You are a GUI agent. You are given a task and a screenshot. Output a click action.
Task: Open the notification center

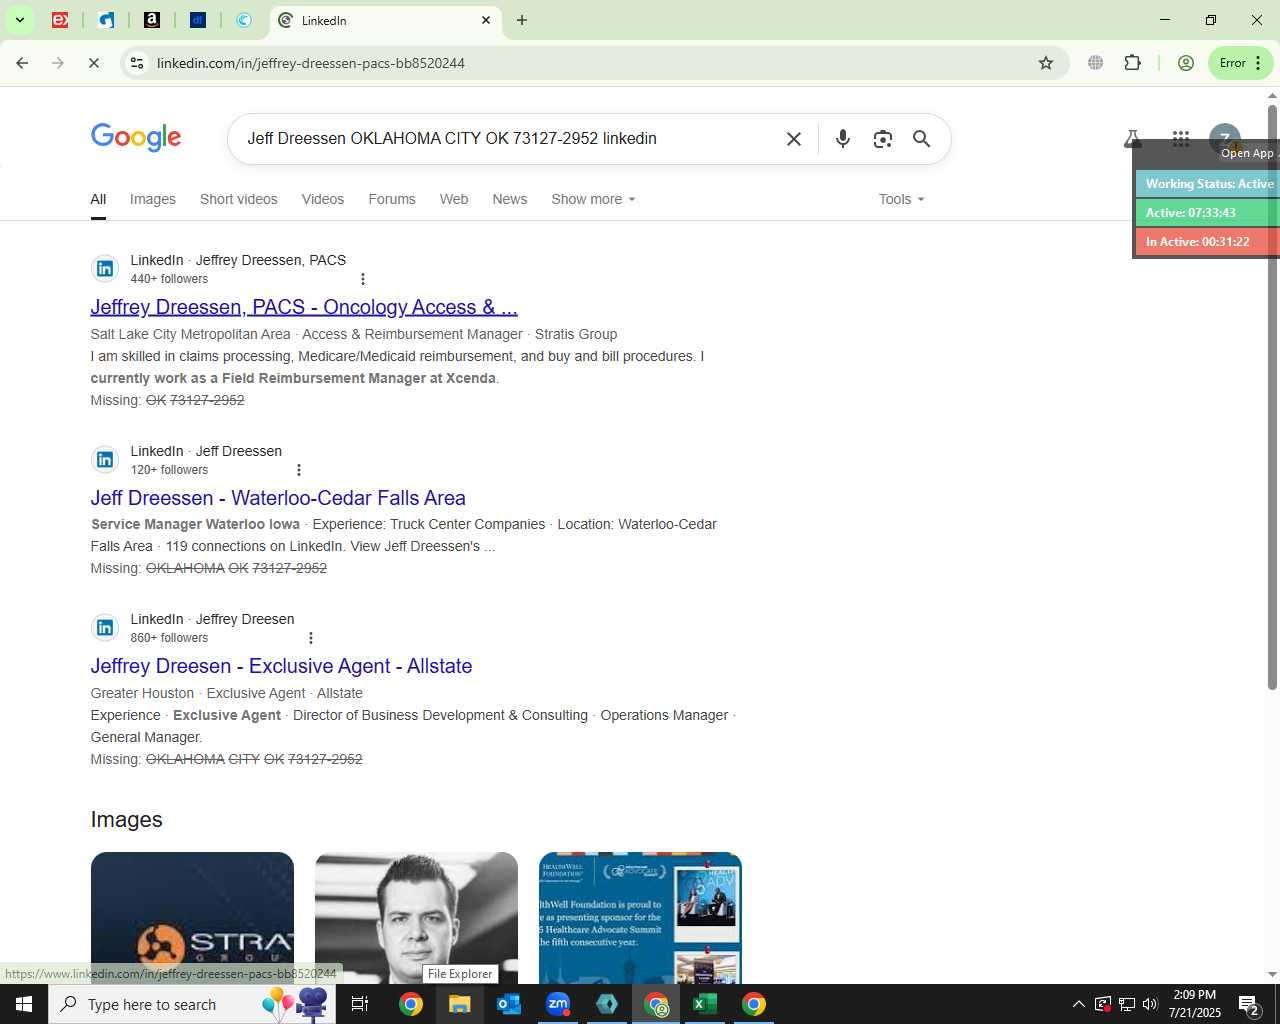1250,1004
